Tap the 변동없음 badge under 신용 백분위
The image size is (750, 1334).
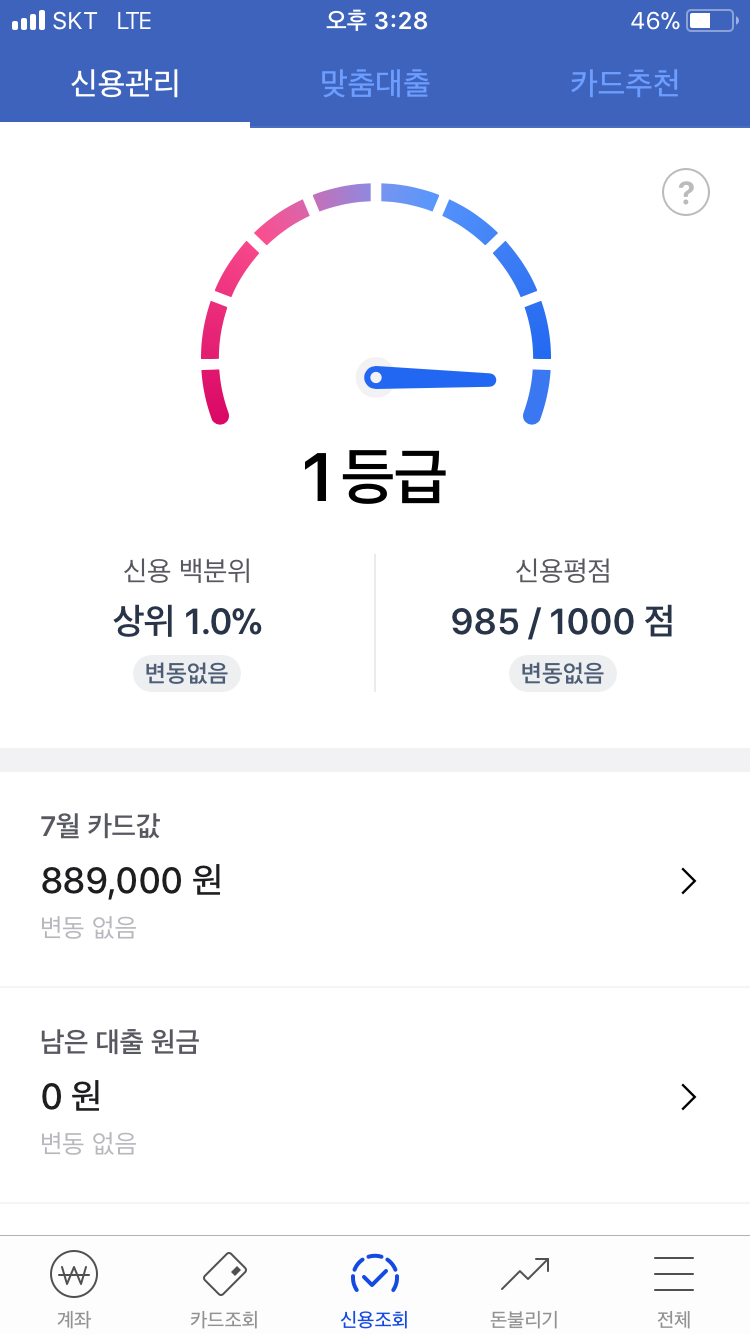[187, 674]
